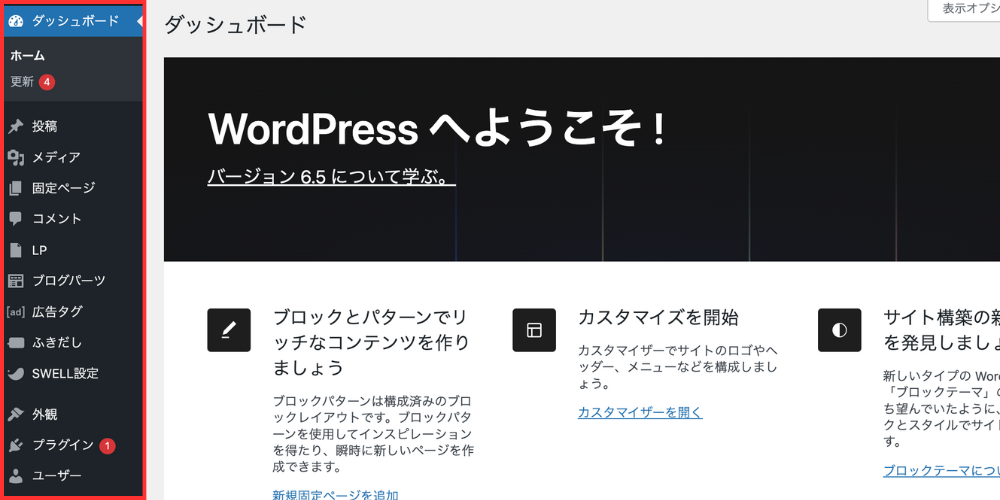Screen dimensions: 1000x500
Task: Click the Appearance paintbrush icon
Action: click(x=16, y=414)
